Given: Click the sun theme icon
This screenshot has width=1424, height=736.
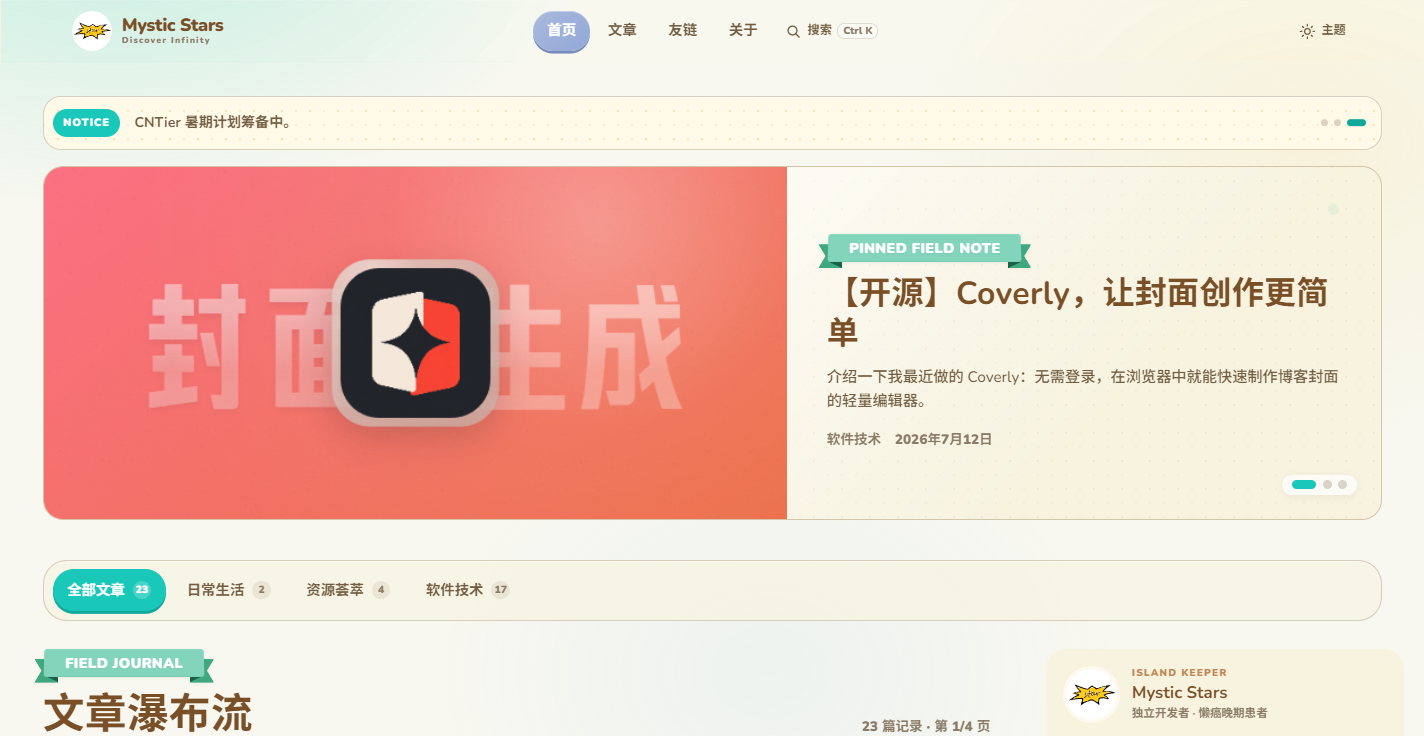Looking at the screenshot, I should tap(1307, 31).
